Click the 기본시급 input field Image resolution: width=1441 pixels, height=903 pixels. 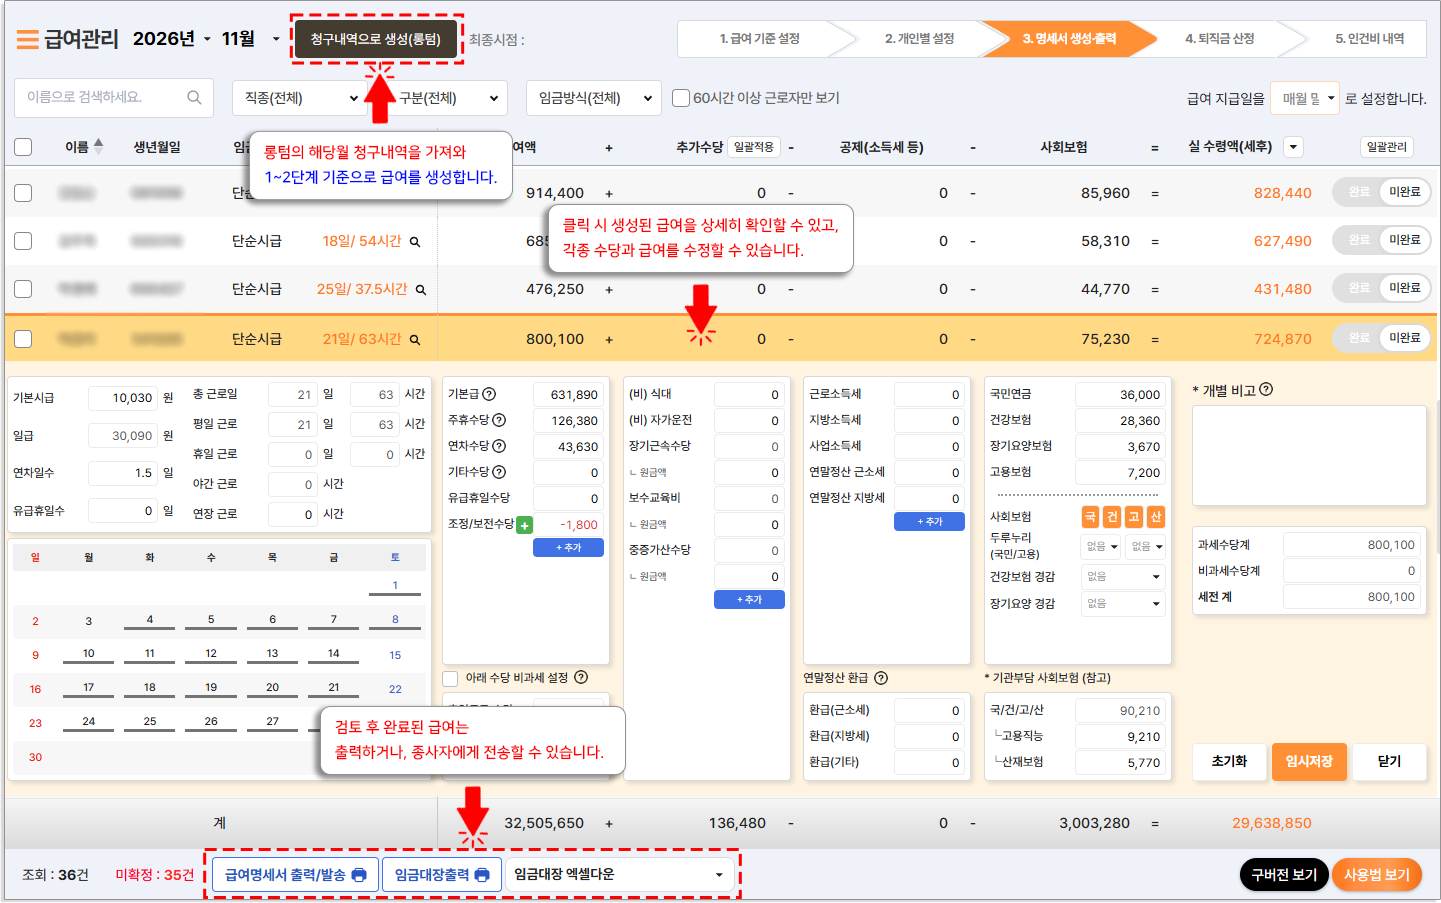tap(122, 398)
